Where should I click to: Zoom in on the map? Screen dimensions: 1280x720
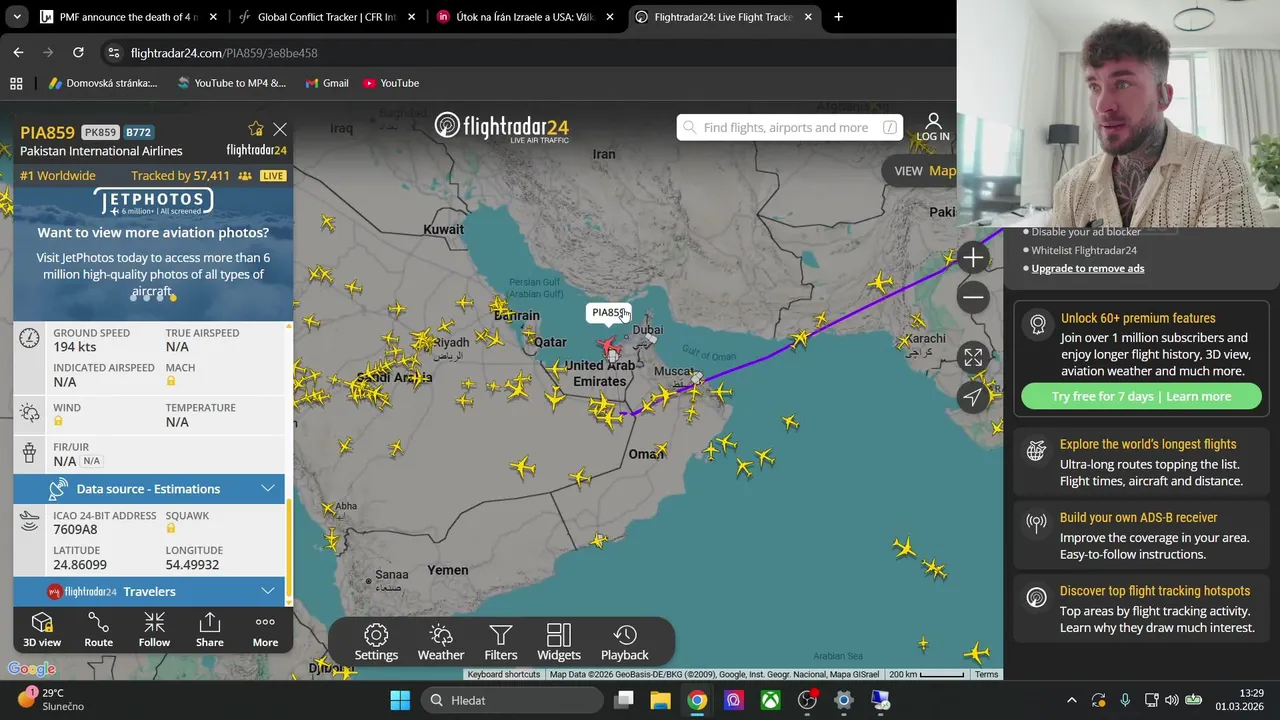point(973,258)
